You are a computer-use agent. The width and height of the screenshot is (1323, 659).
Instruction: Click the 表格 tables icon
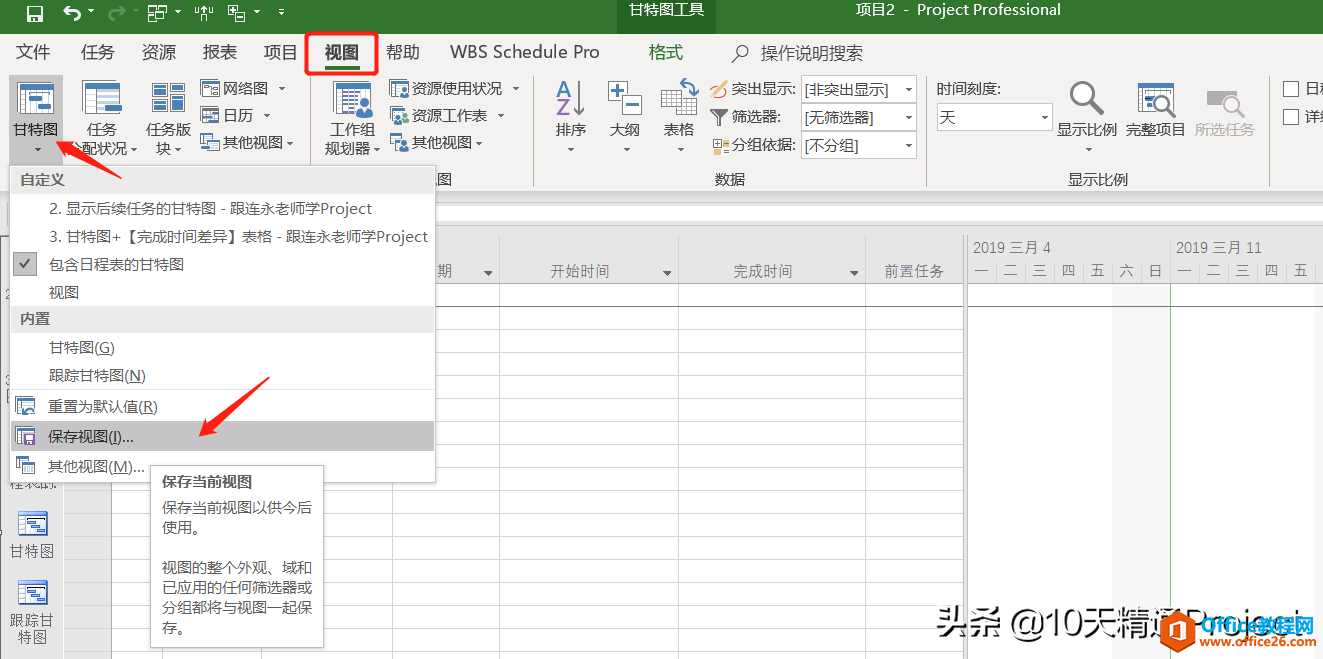click(x=679, y=98)
